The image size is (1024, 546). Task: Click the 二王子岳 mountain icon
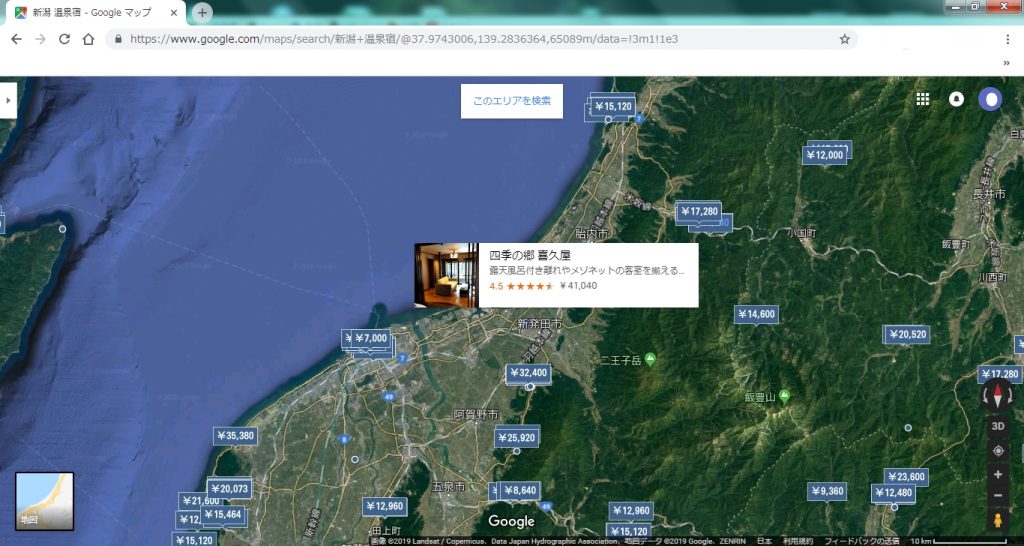point(650,359)
